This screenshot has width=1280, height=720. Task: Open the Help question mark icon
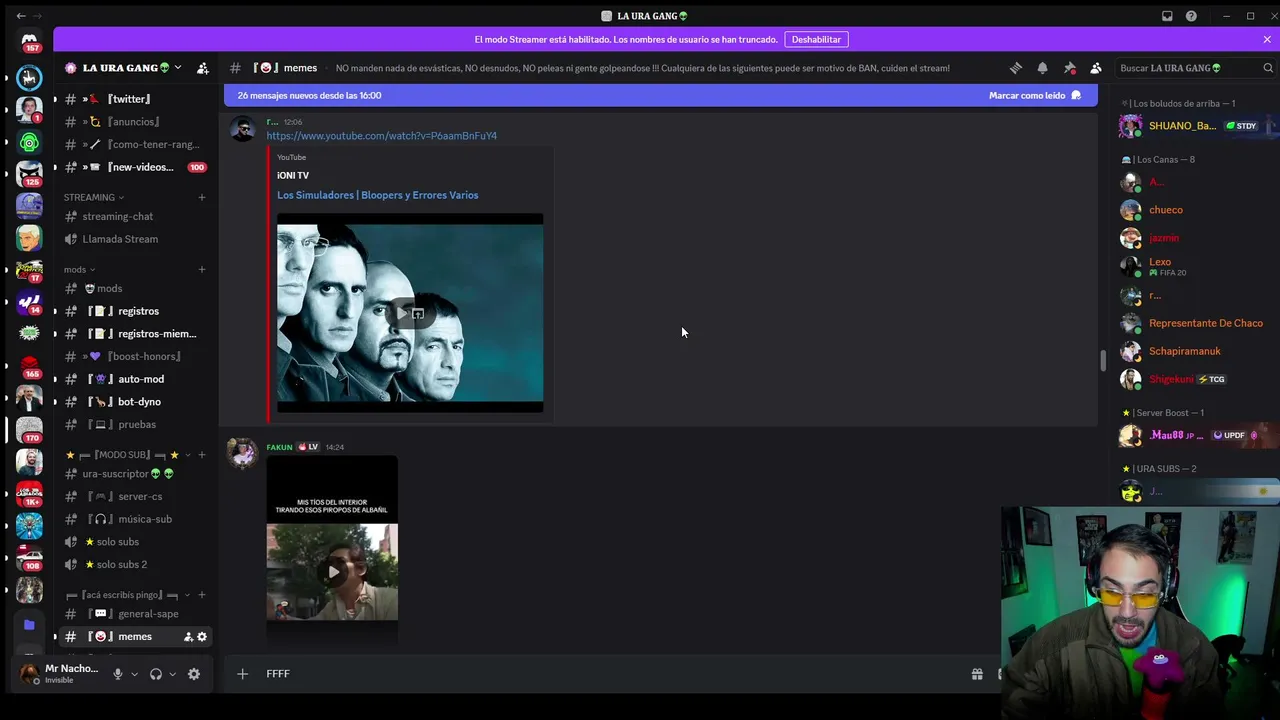tap(1191, 16)
